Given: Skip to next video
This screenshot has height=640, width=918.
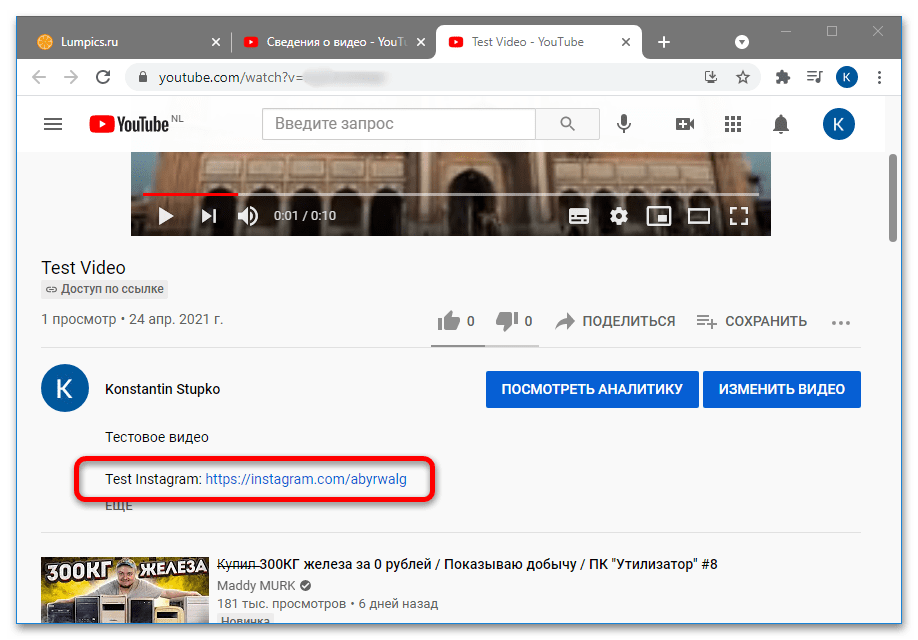Looking at the screenshot, I should (209, 216).
